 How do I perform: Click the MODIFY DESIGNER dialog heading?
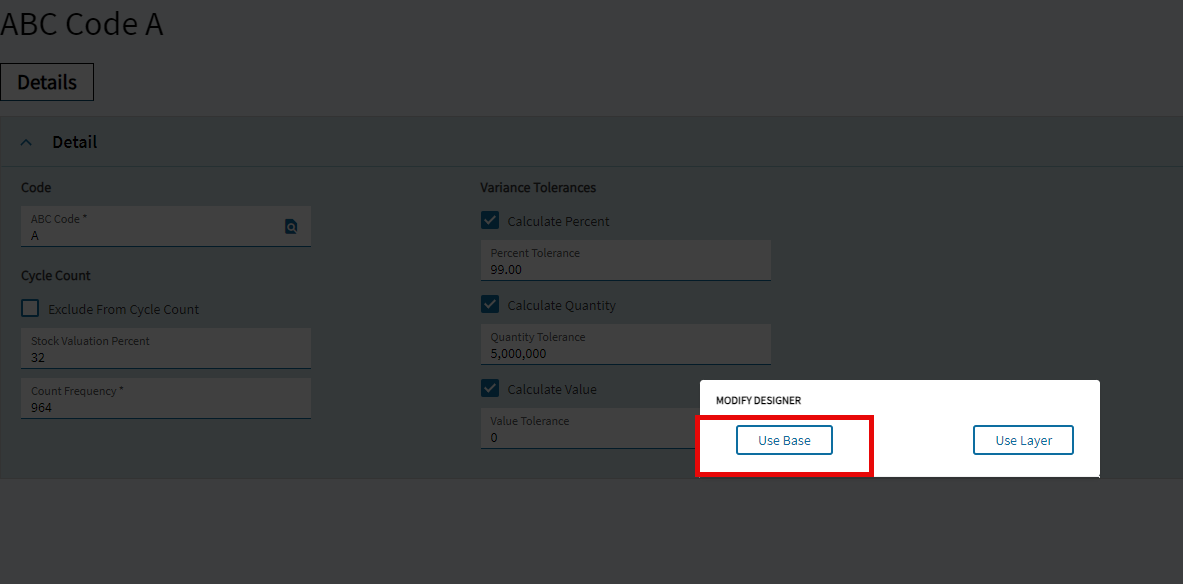pos(758,401)
